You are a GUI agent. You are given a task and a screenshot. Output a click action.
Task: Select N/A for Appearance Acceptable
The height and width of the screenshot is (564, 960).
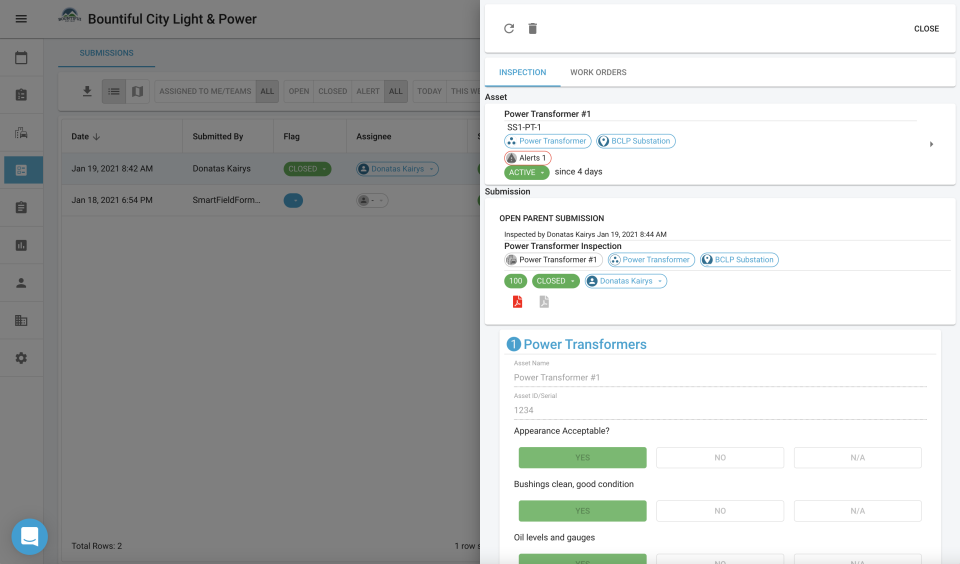(x=858, y=457)
